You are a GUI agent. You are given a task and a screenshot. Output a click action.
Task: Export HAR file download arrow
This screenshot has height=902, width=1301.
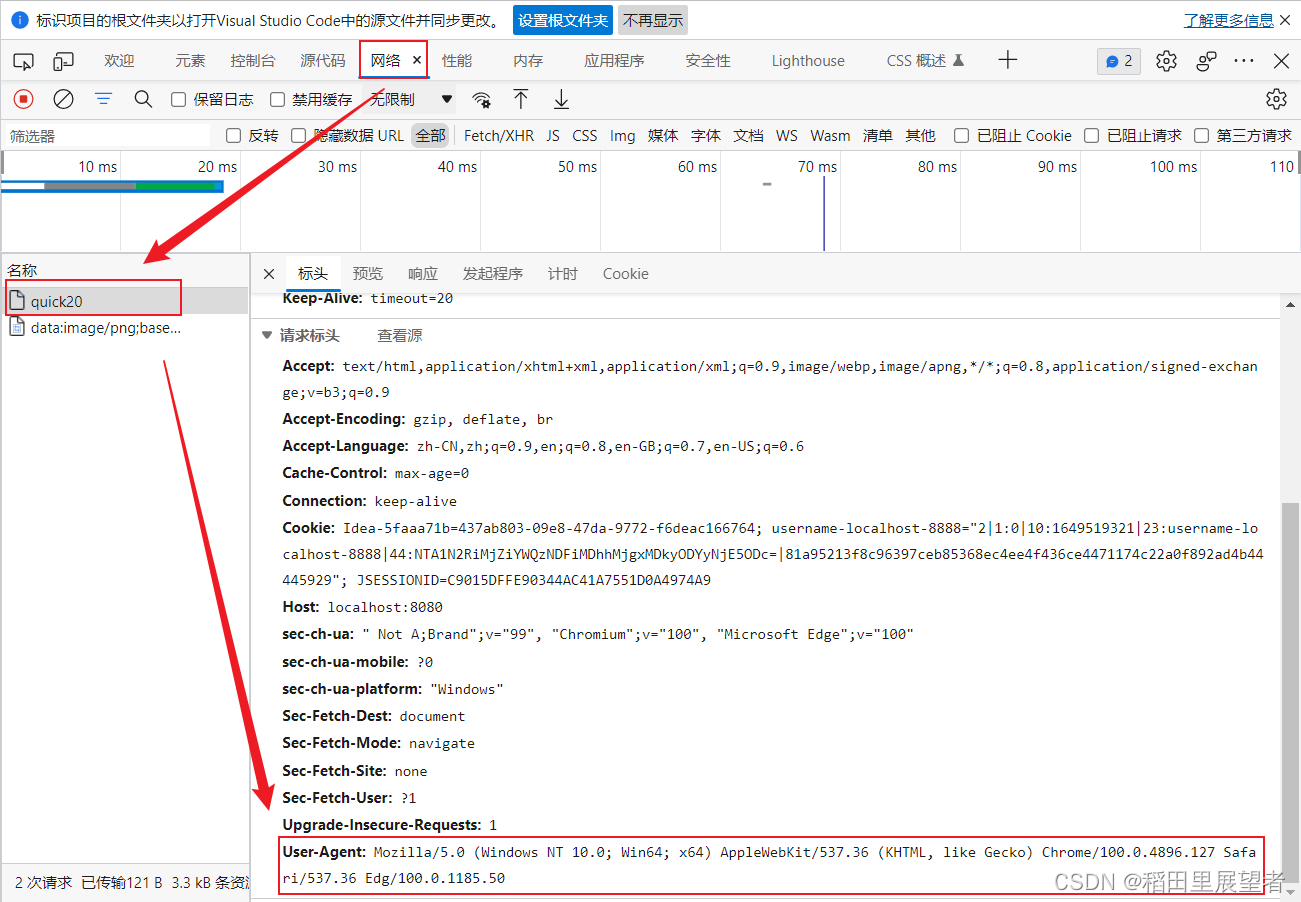tap(562, 99)
